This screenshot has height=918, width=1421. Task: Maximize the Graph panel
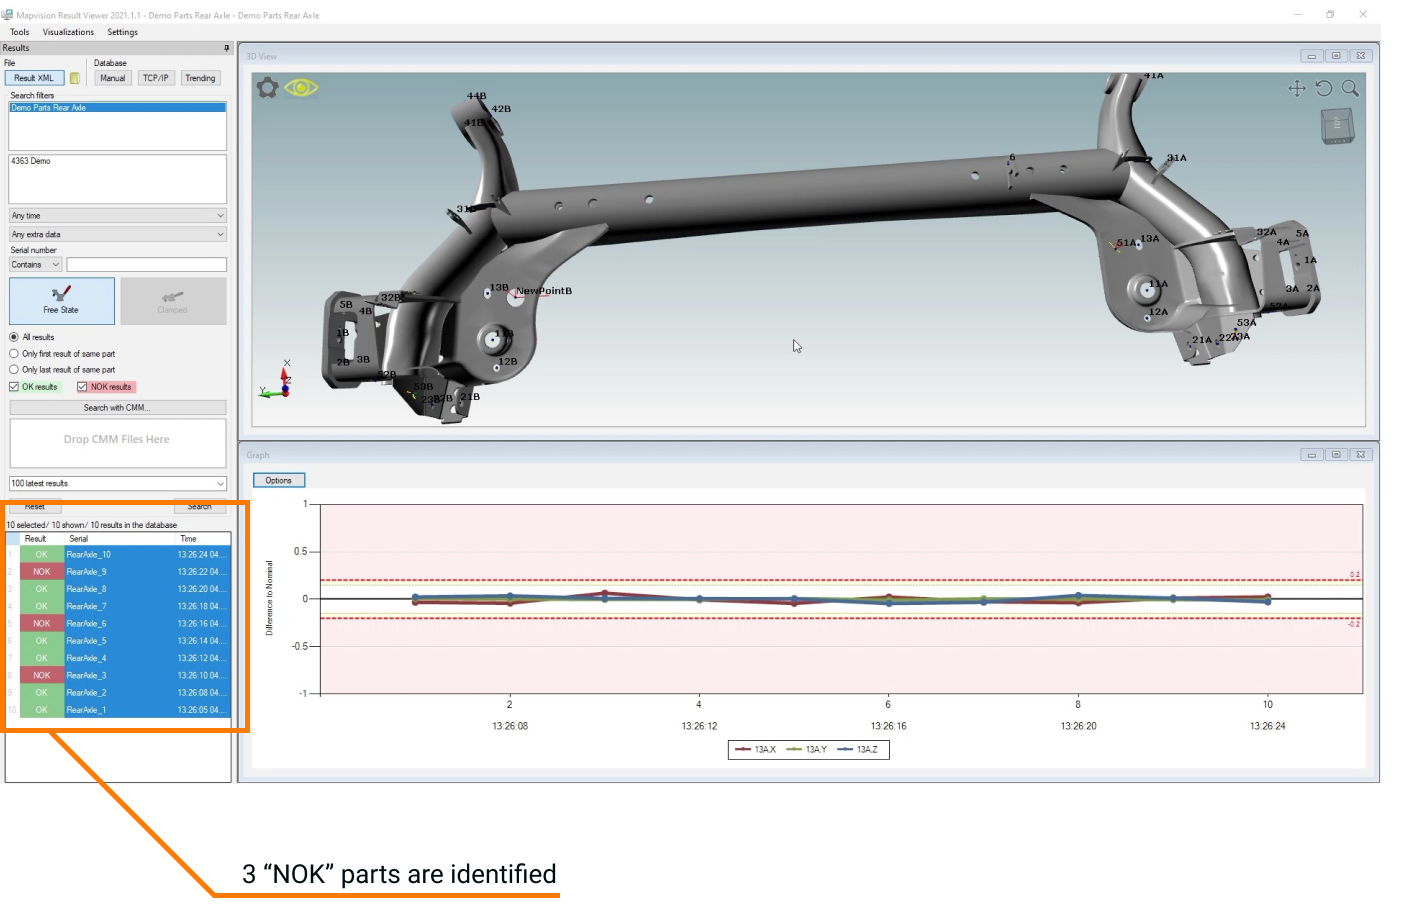tap(1336, 455)
